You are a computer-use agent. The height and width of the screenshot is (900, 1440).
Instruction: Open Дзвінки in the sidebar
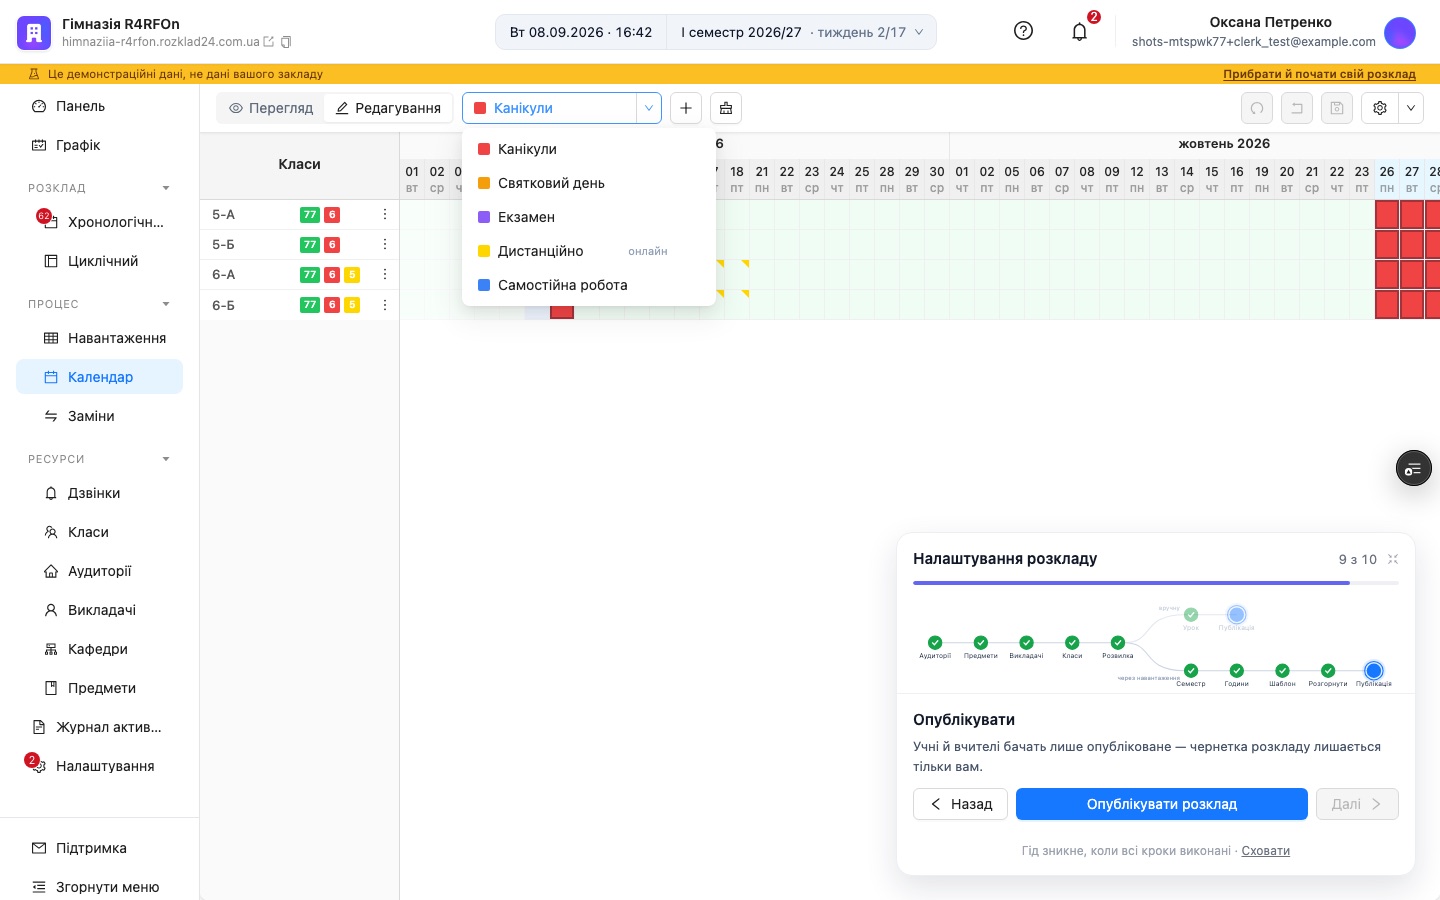pyautogui.click(x=100, y=493)
